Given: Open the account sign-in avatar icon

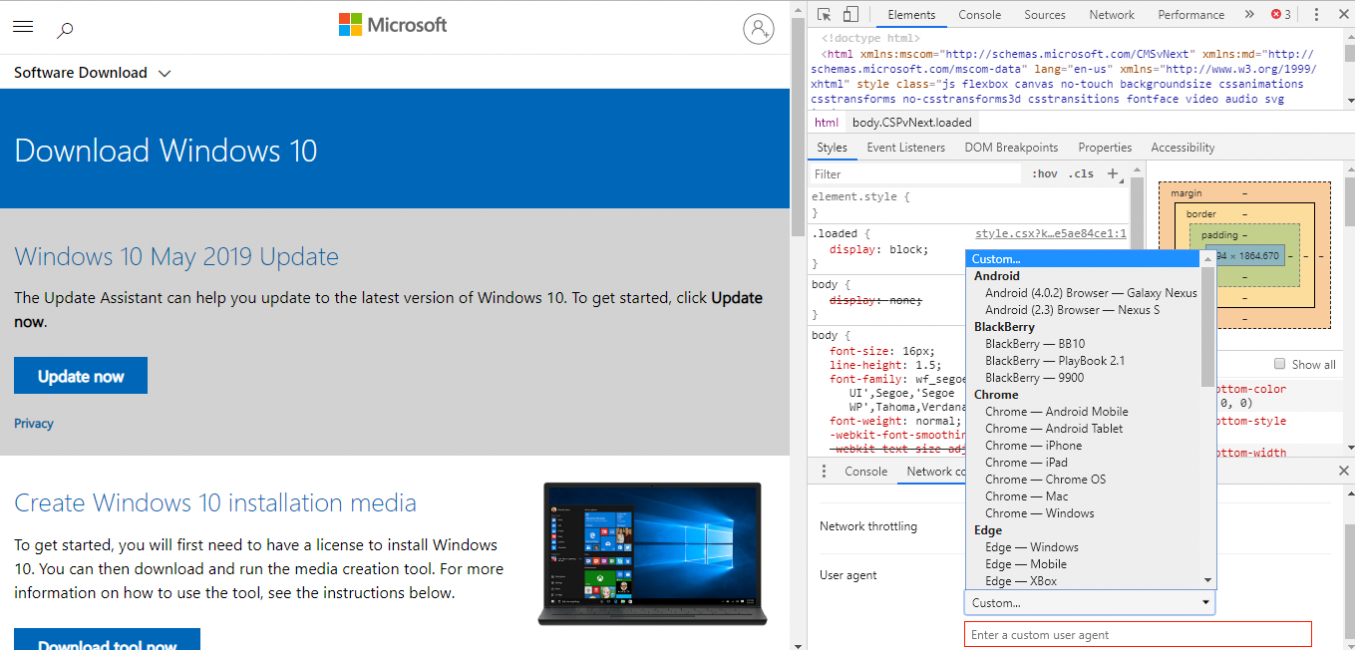Looking at the screenshot, I should coord(758,29).
